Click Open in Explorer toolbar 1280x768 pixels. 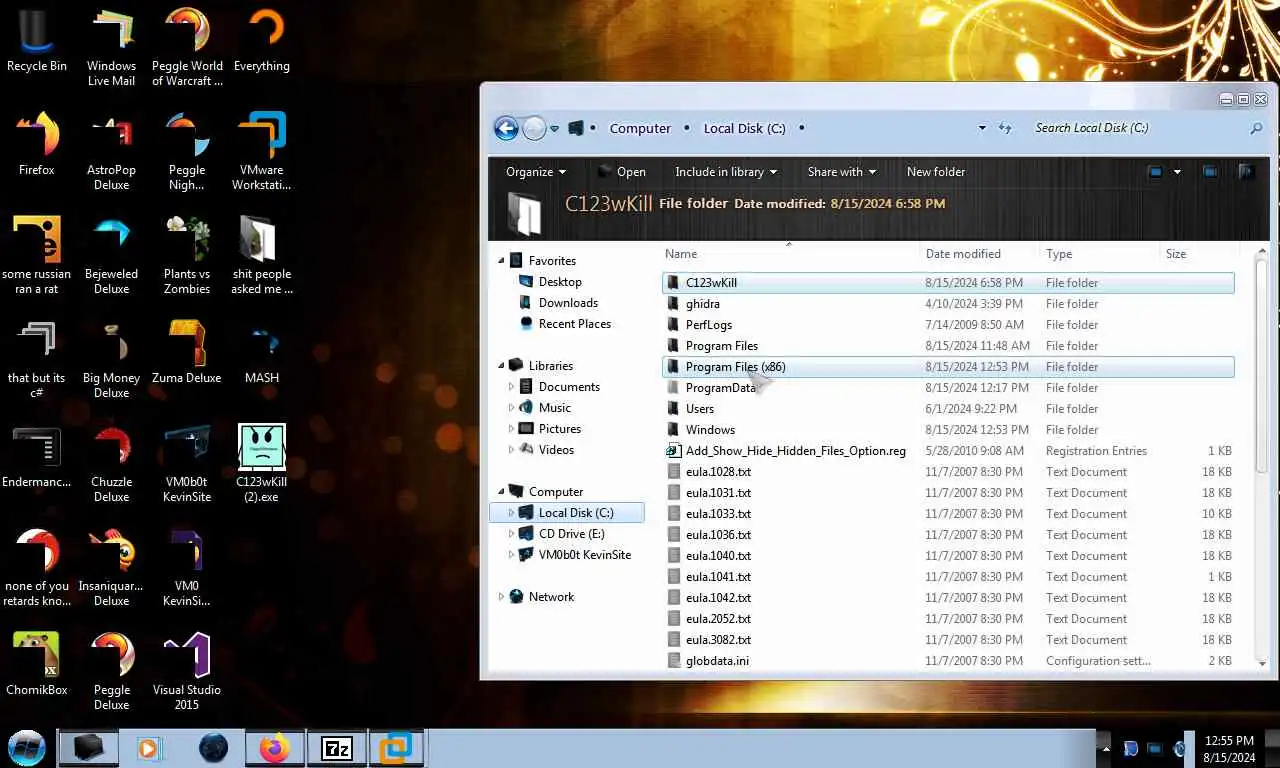point(622,172)
